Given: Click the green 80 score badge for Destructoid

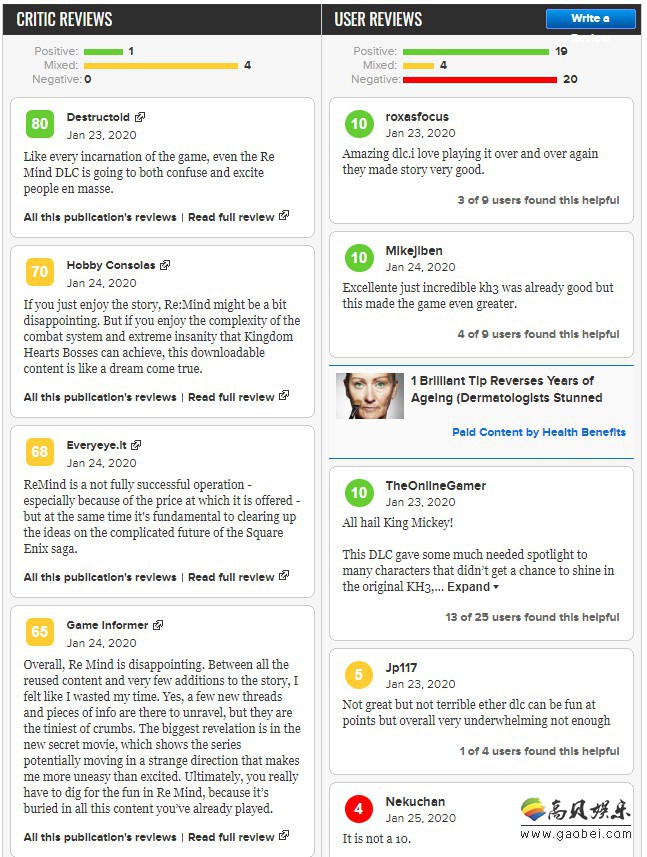Looking at the screenshot, I should (x=40, y=124).
